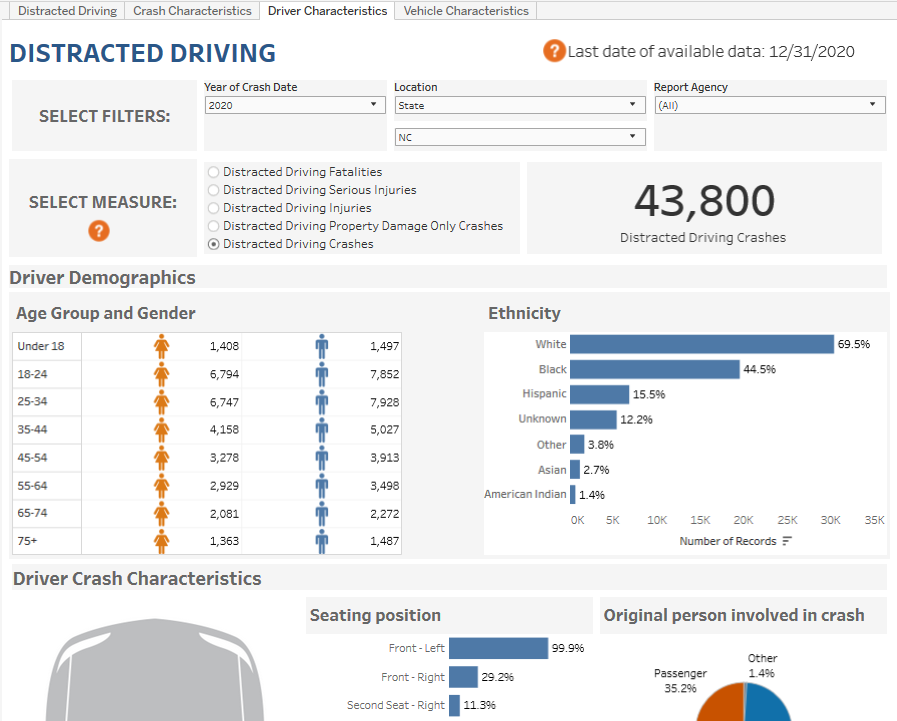Click the help icon beside last available date
The width and height of the screenshot is (897, 721).
(554, 51)
